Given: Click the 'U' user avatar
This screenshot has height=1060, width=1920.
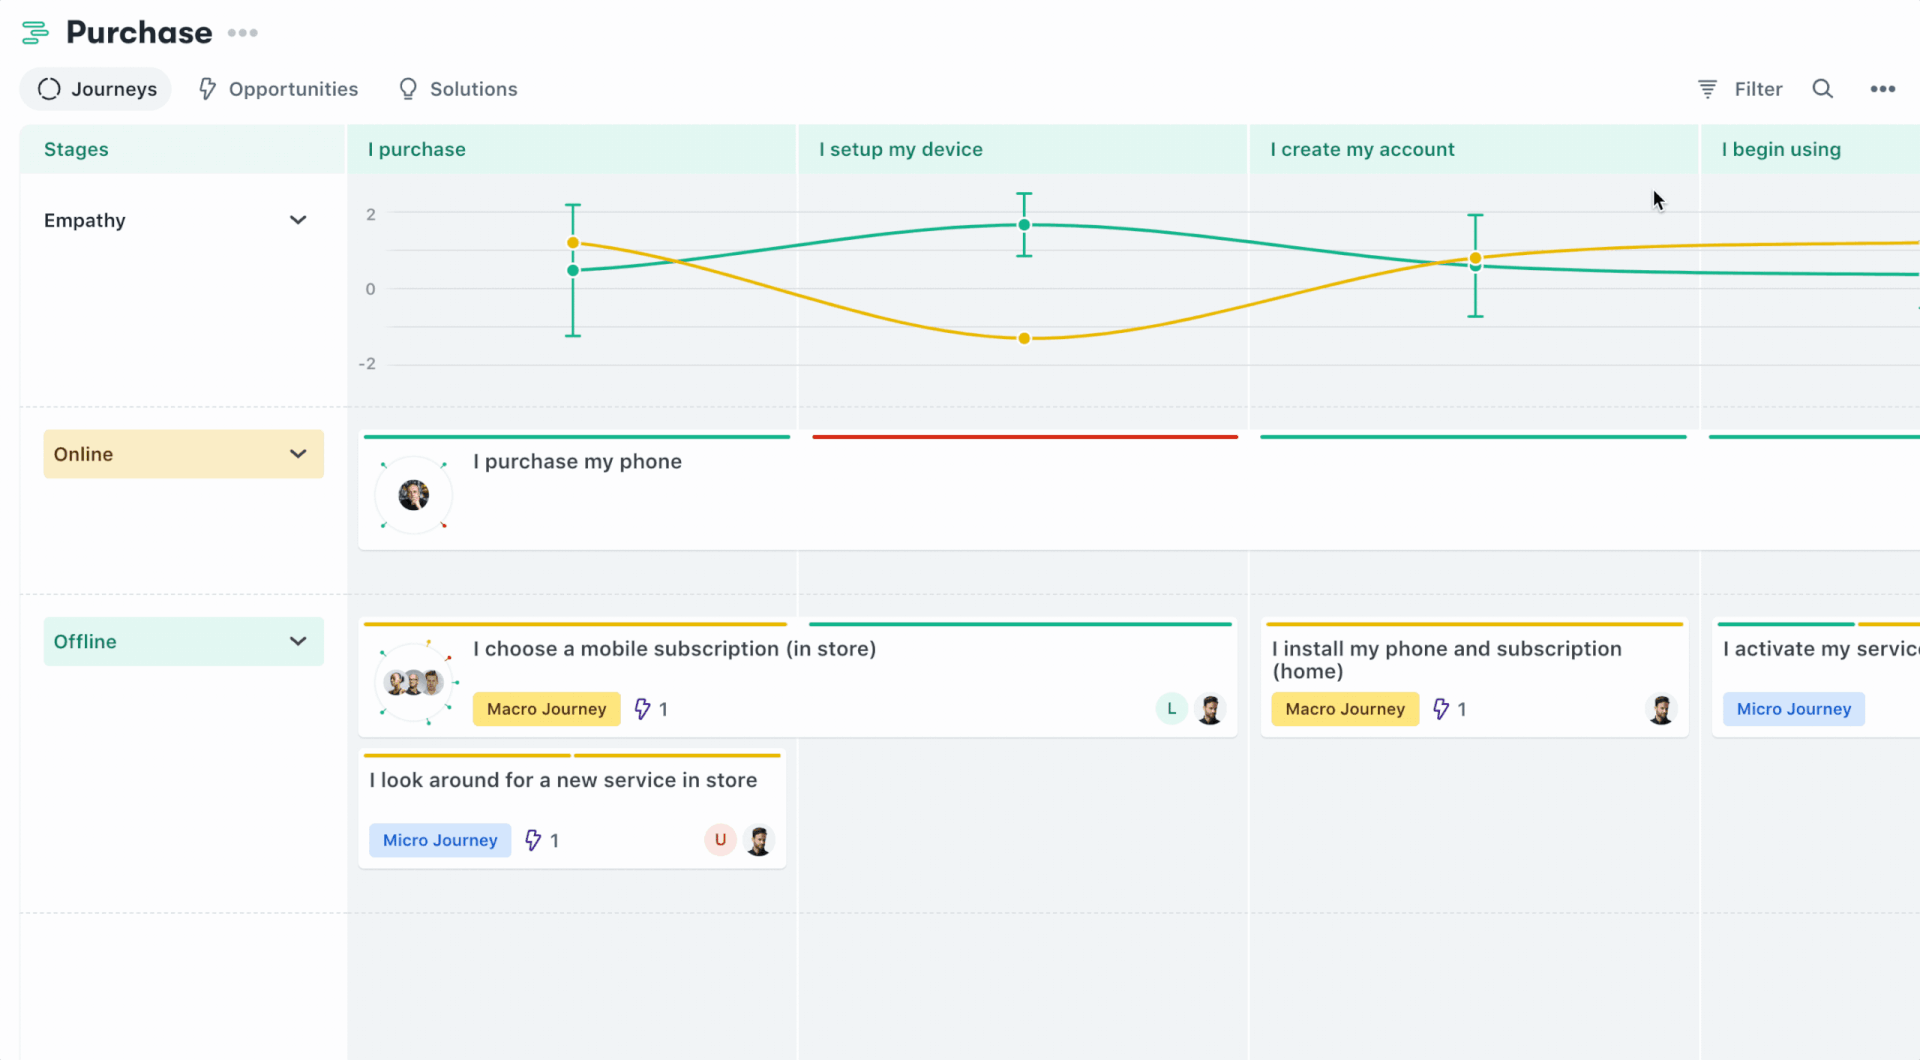Looking at the screenshot, I should (720, 840).
